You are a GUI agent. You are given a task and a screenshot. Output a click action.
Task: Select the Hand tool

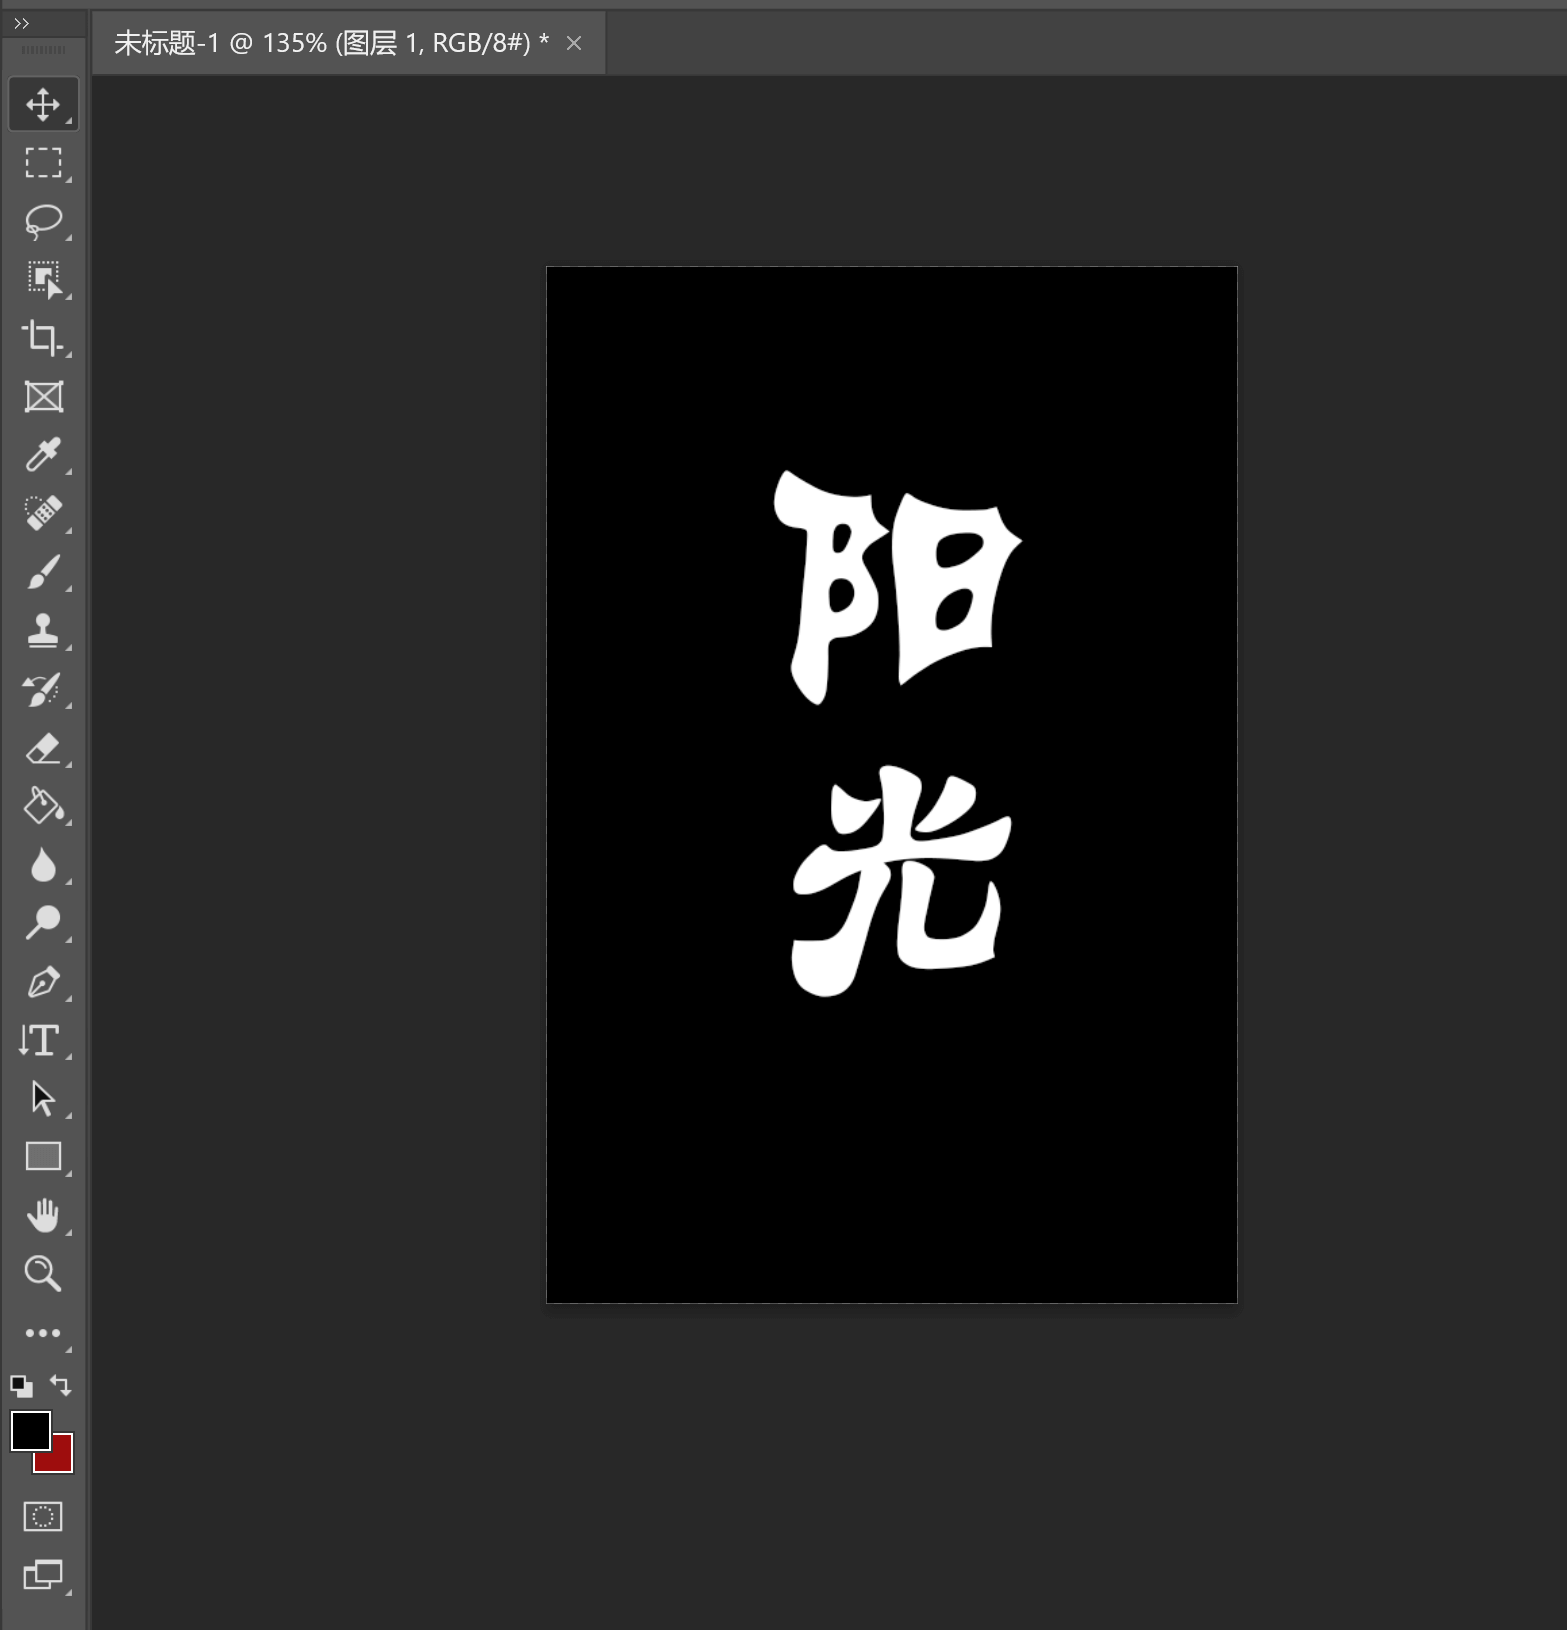point(43,1215)
